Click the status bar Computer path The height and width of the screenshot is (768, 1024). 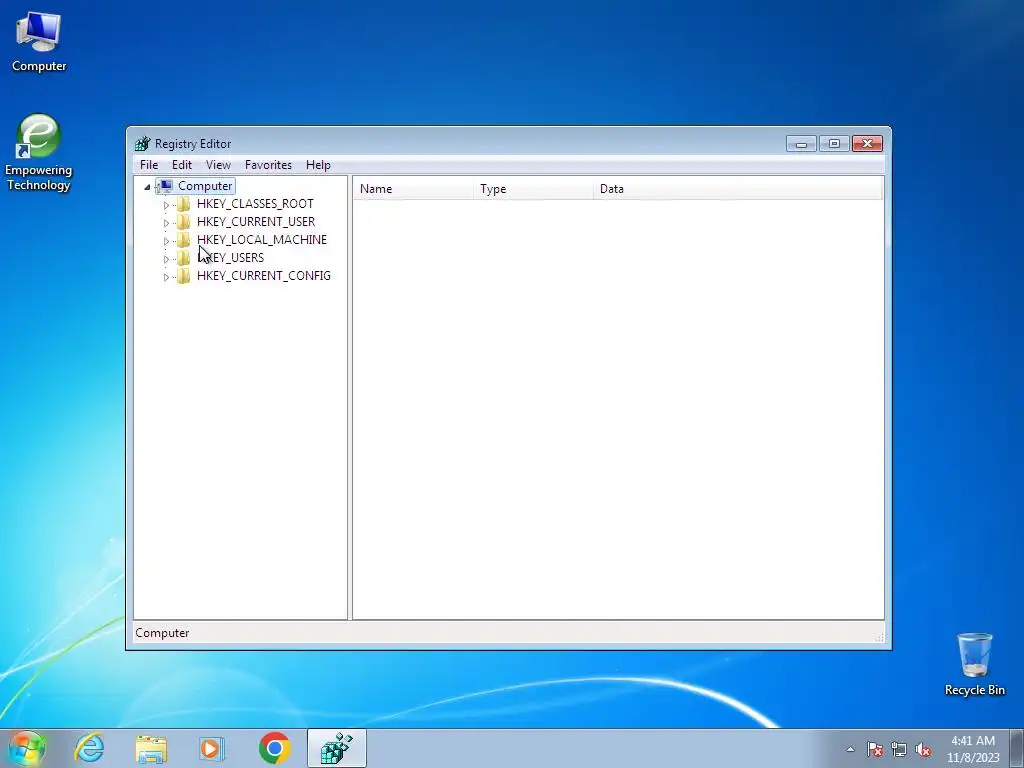[x=162, y=633]
